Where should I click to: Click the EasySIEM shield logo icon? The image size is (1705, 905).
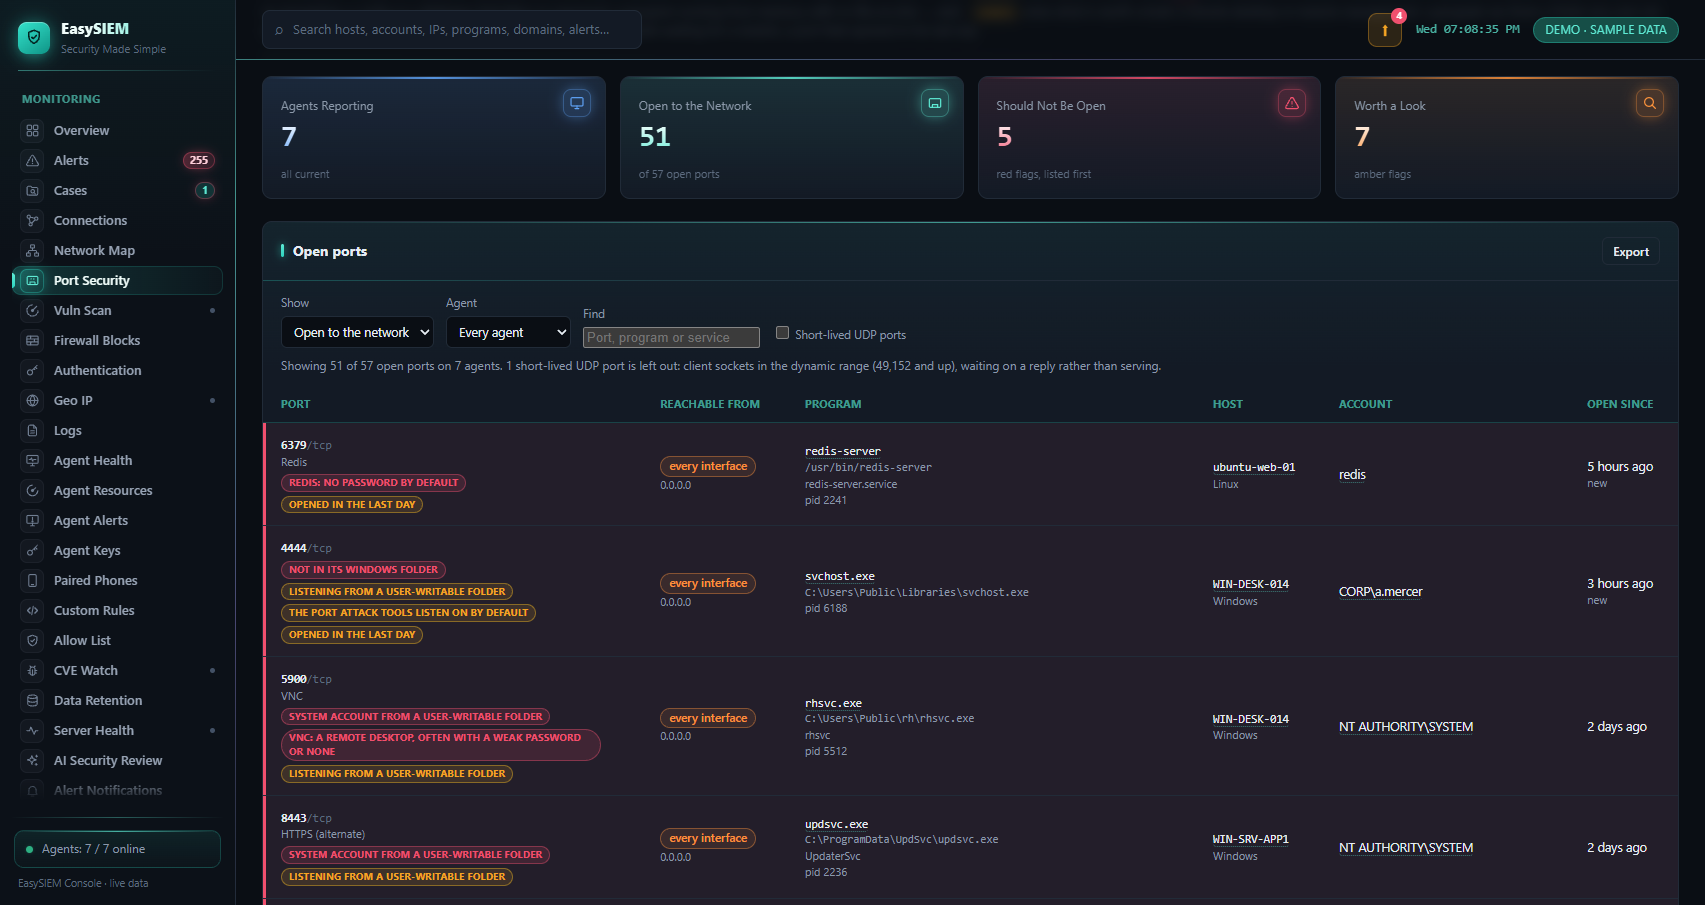(x=34, y=38)
